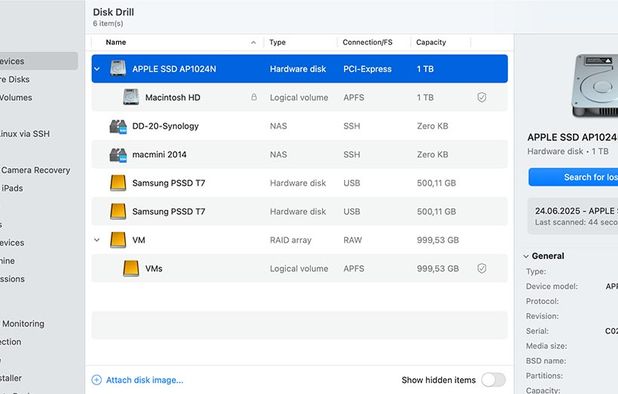
Task: Click the RAW connection cell
Action: click(352, 240)
